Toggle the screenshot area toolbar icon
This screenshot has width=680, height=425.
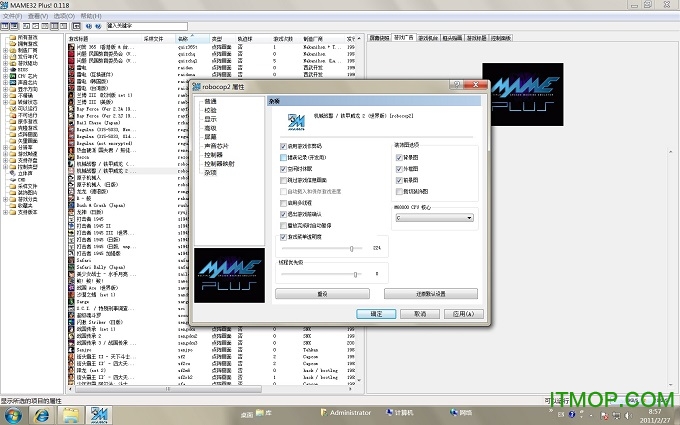(14, 26)
